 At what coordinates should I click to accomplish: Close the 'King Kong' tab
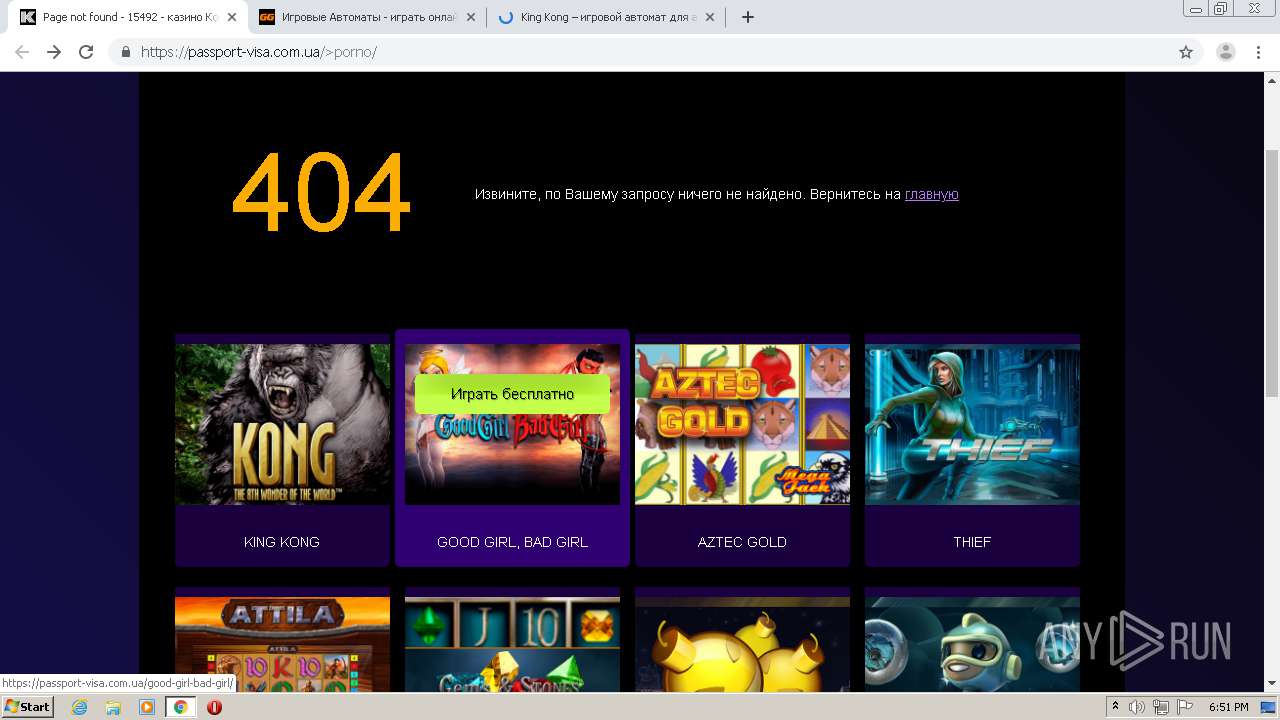point(710,17)
